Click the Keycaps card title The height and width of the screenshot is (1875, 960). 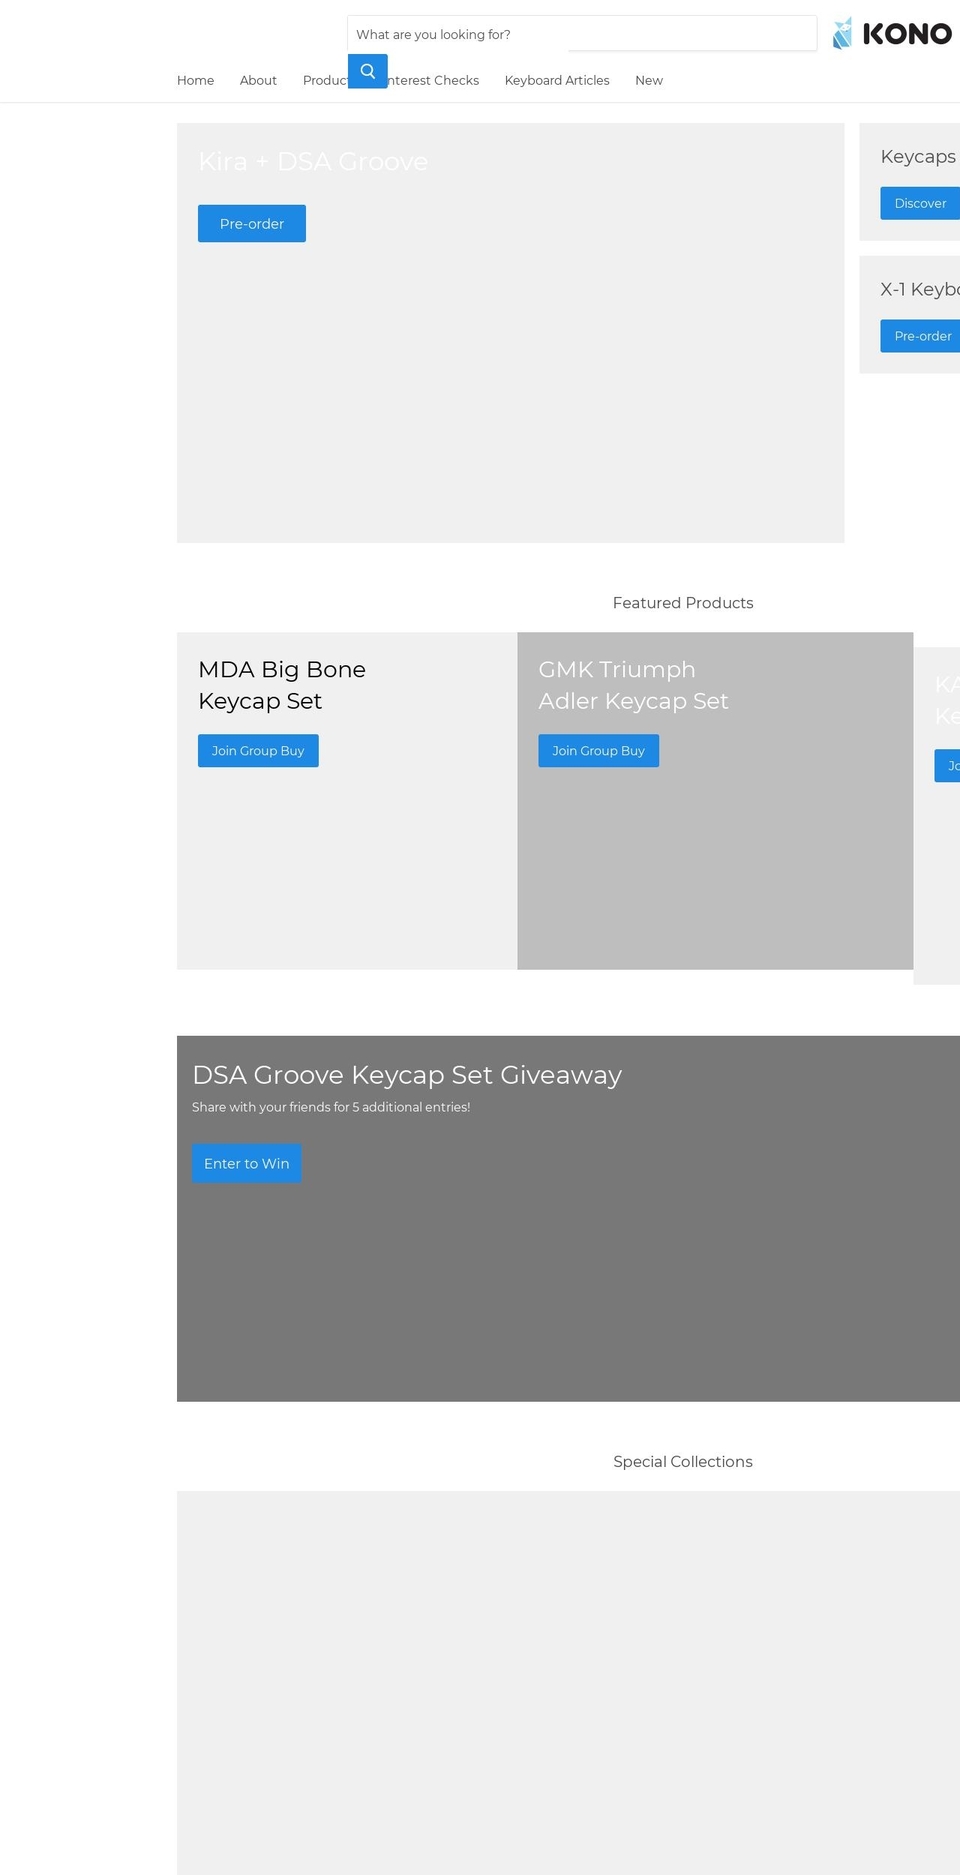pos(918,156)
